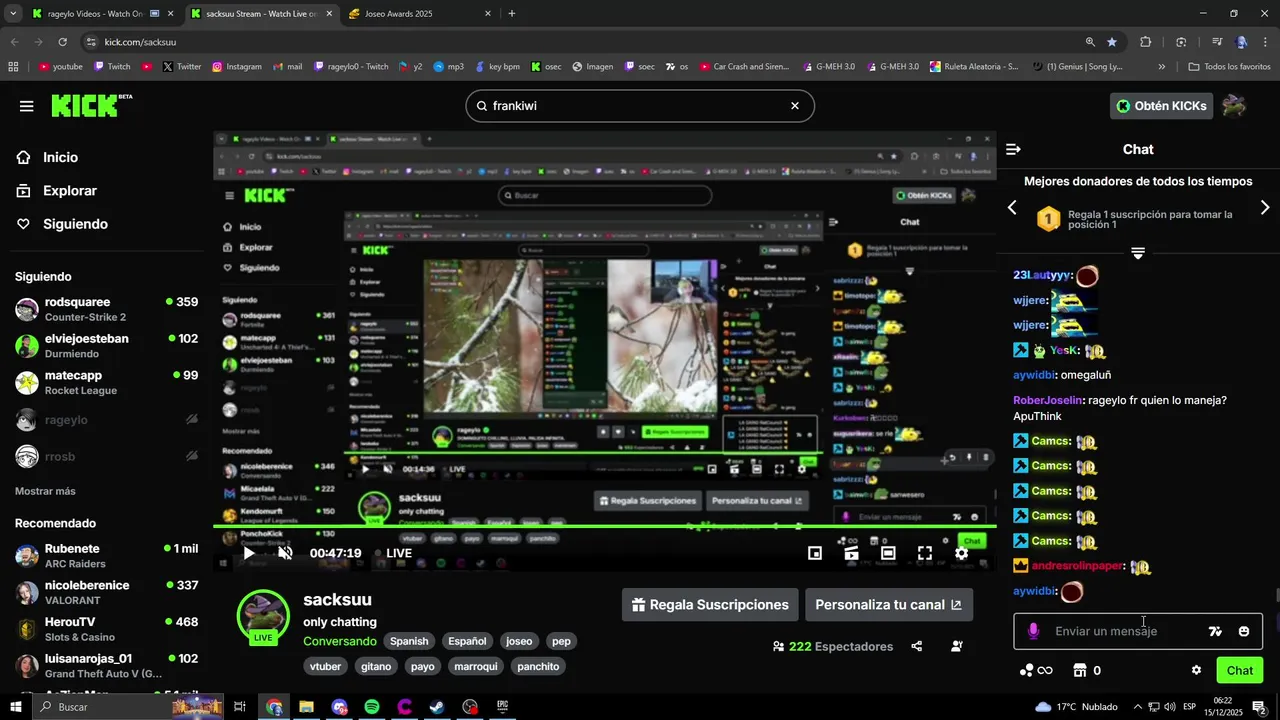The image size is (1280, 720).
Task: Open offline rageylo channel
Action: click(106, 420)
